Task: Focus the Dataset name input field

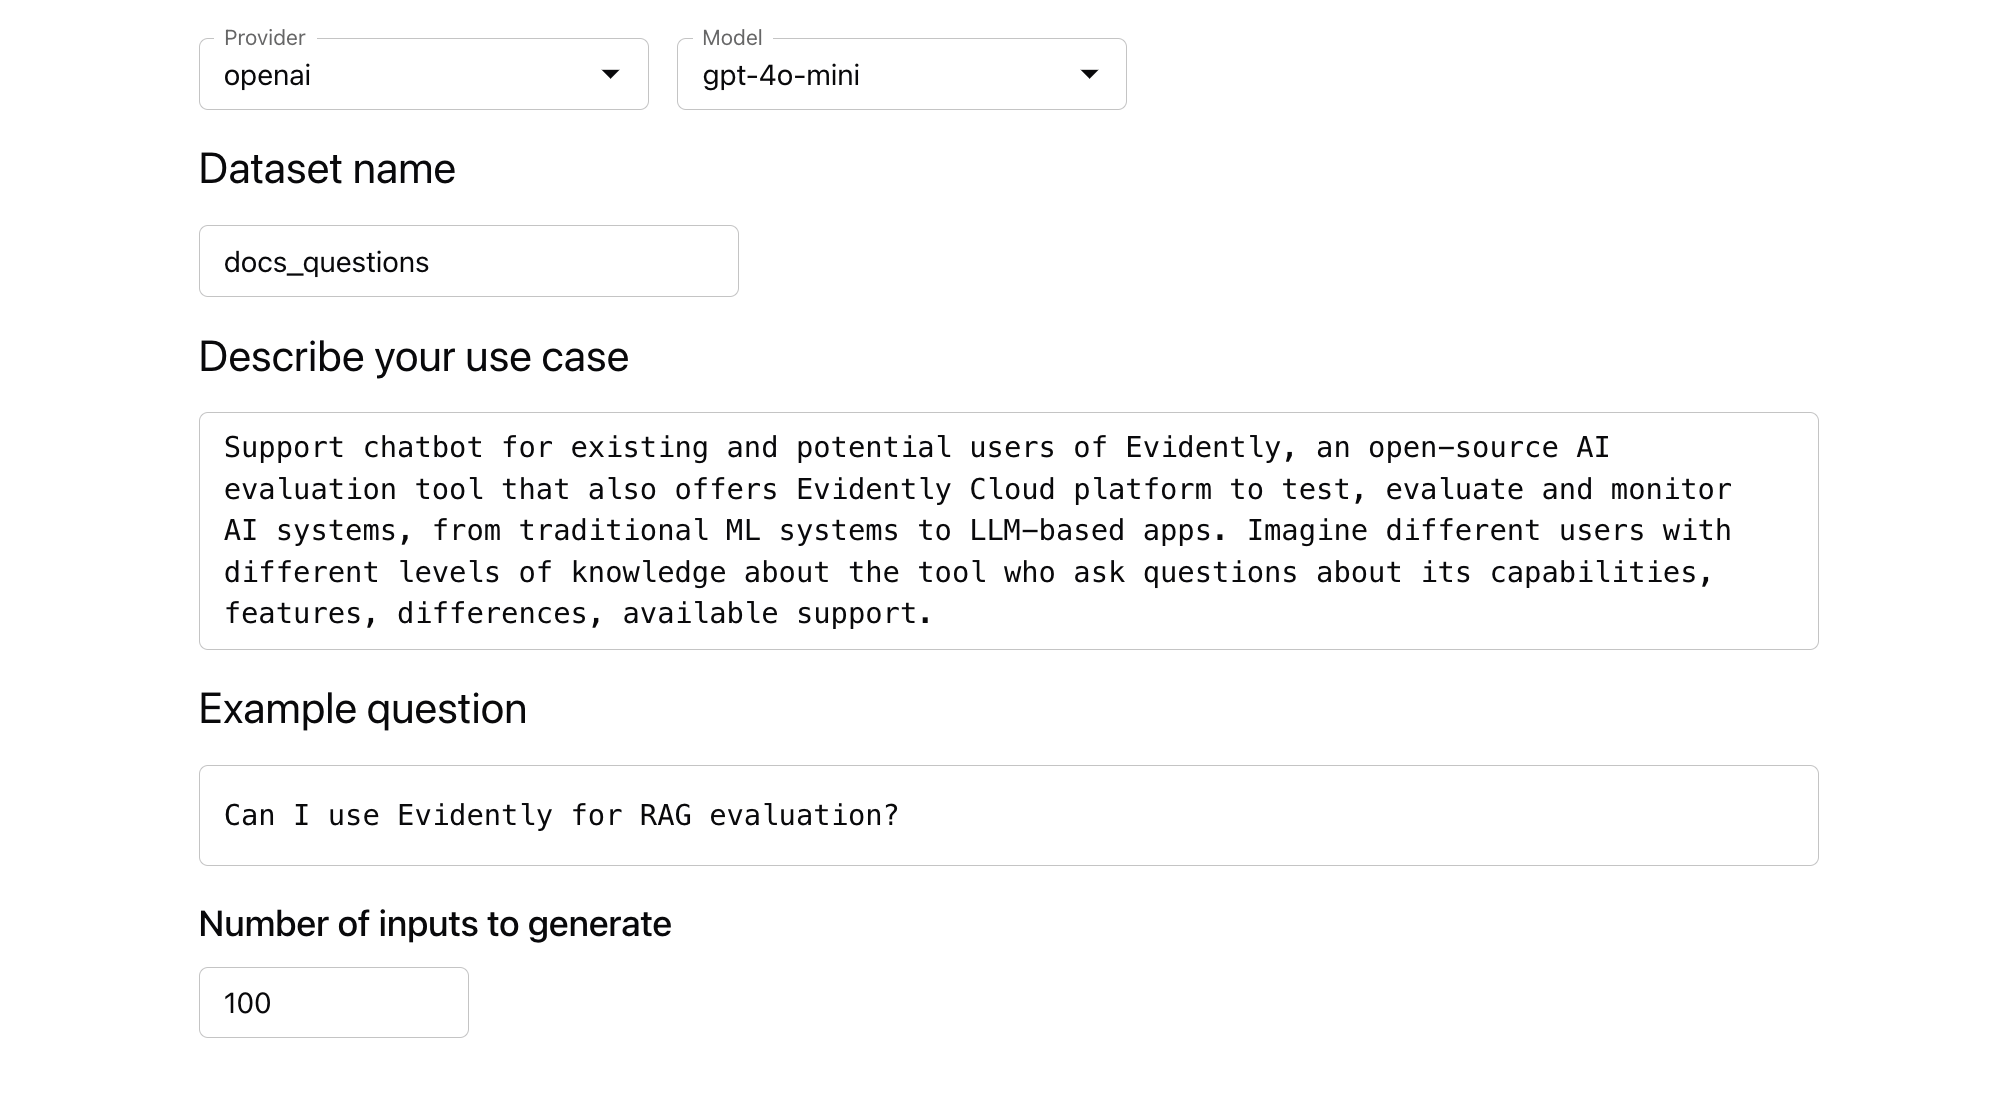Action: click(468, 262)
